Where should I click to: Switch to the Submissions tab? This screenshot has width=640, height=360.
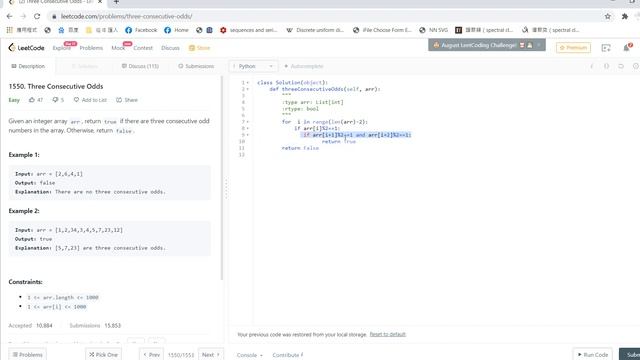click(196, 66)
